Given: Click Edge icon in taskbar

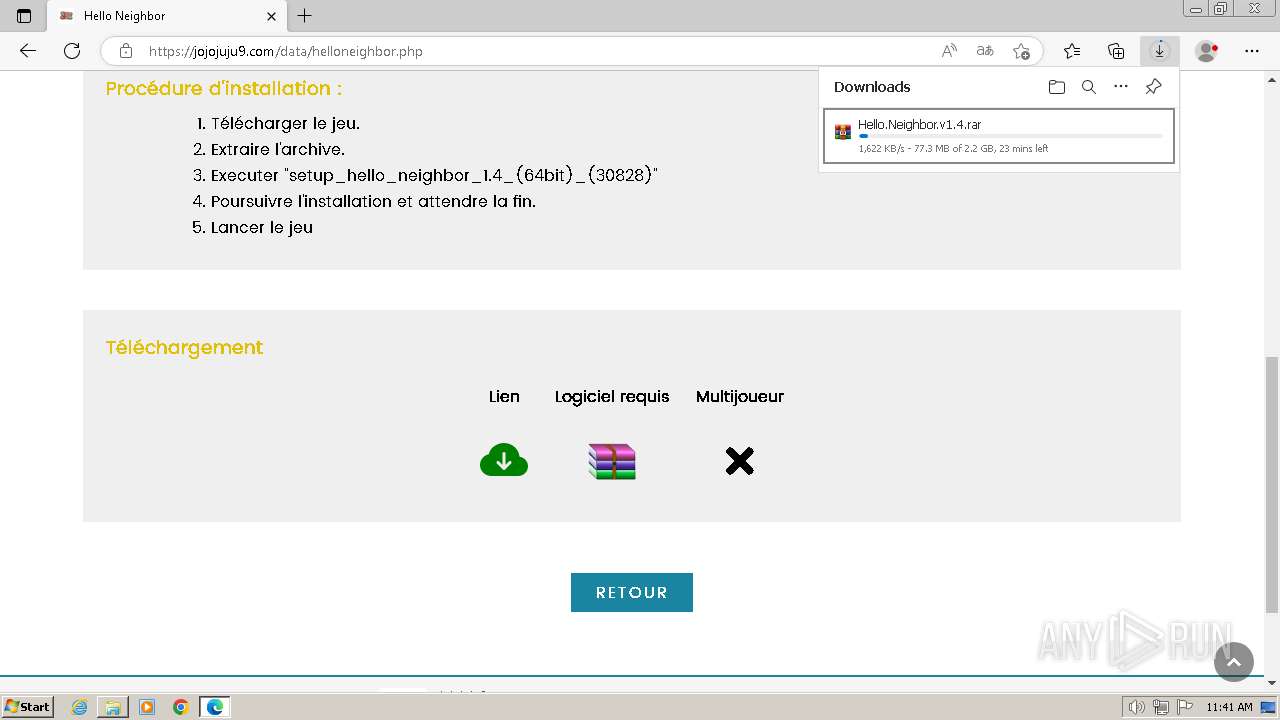Looking at the screenshot, I should point(215,707).
